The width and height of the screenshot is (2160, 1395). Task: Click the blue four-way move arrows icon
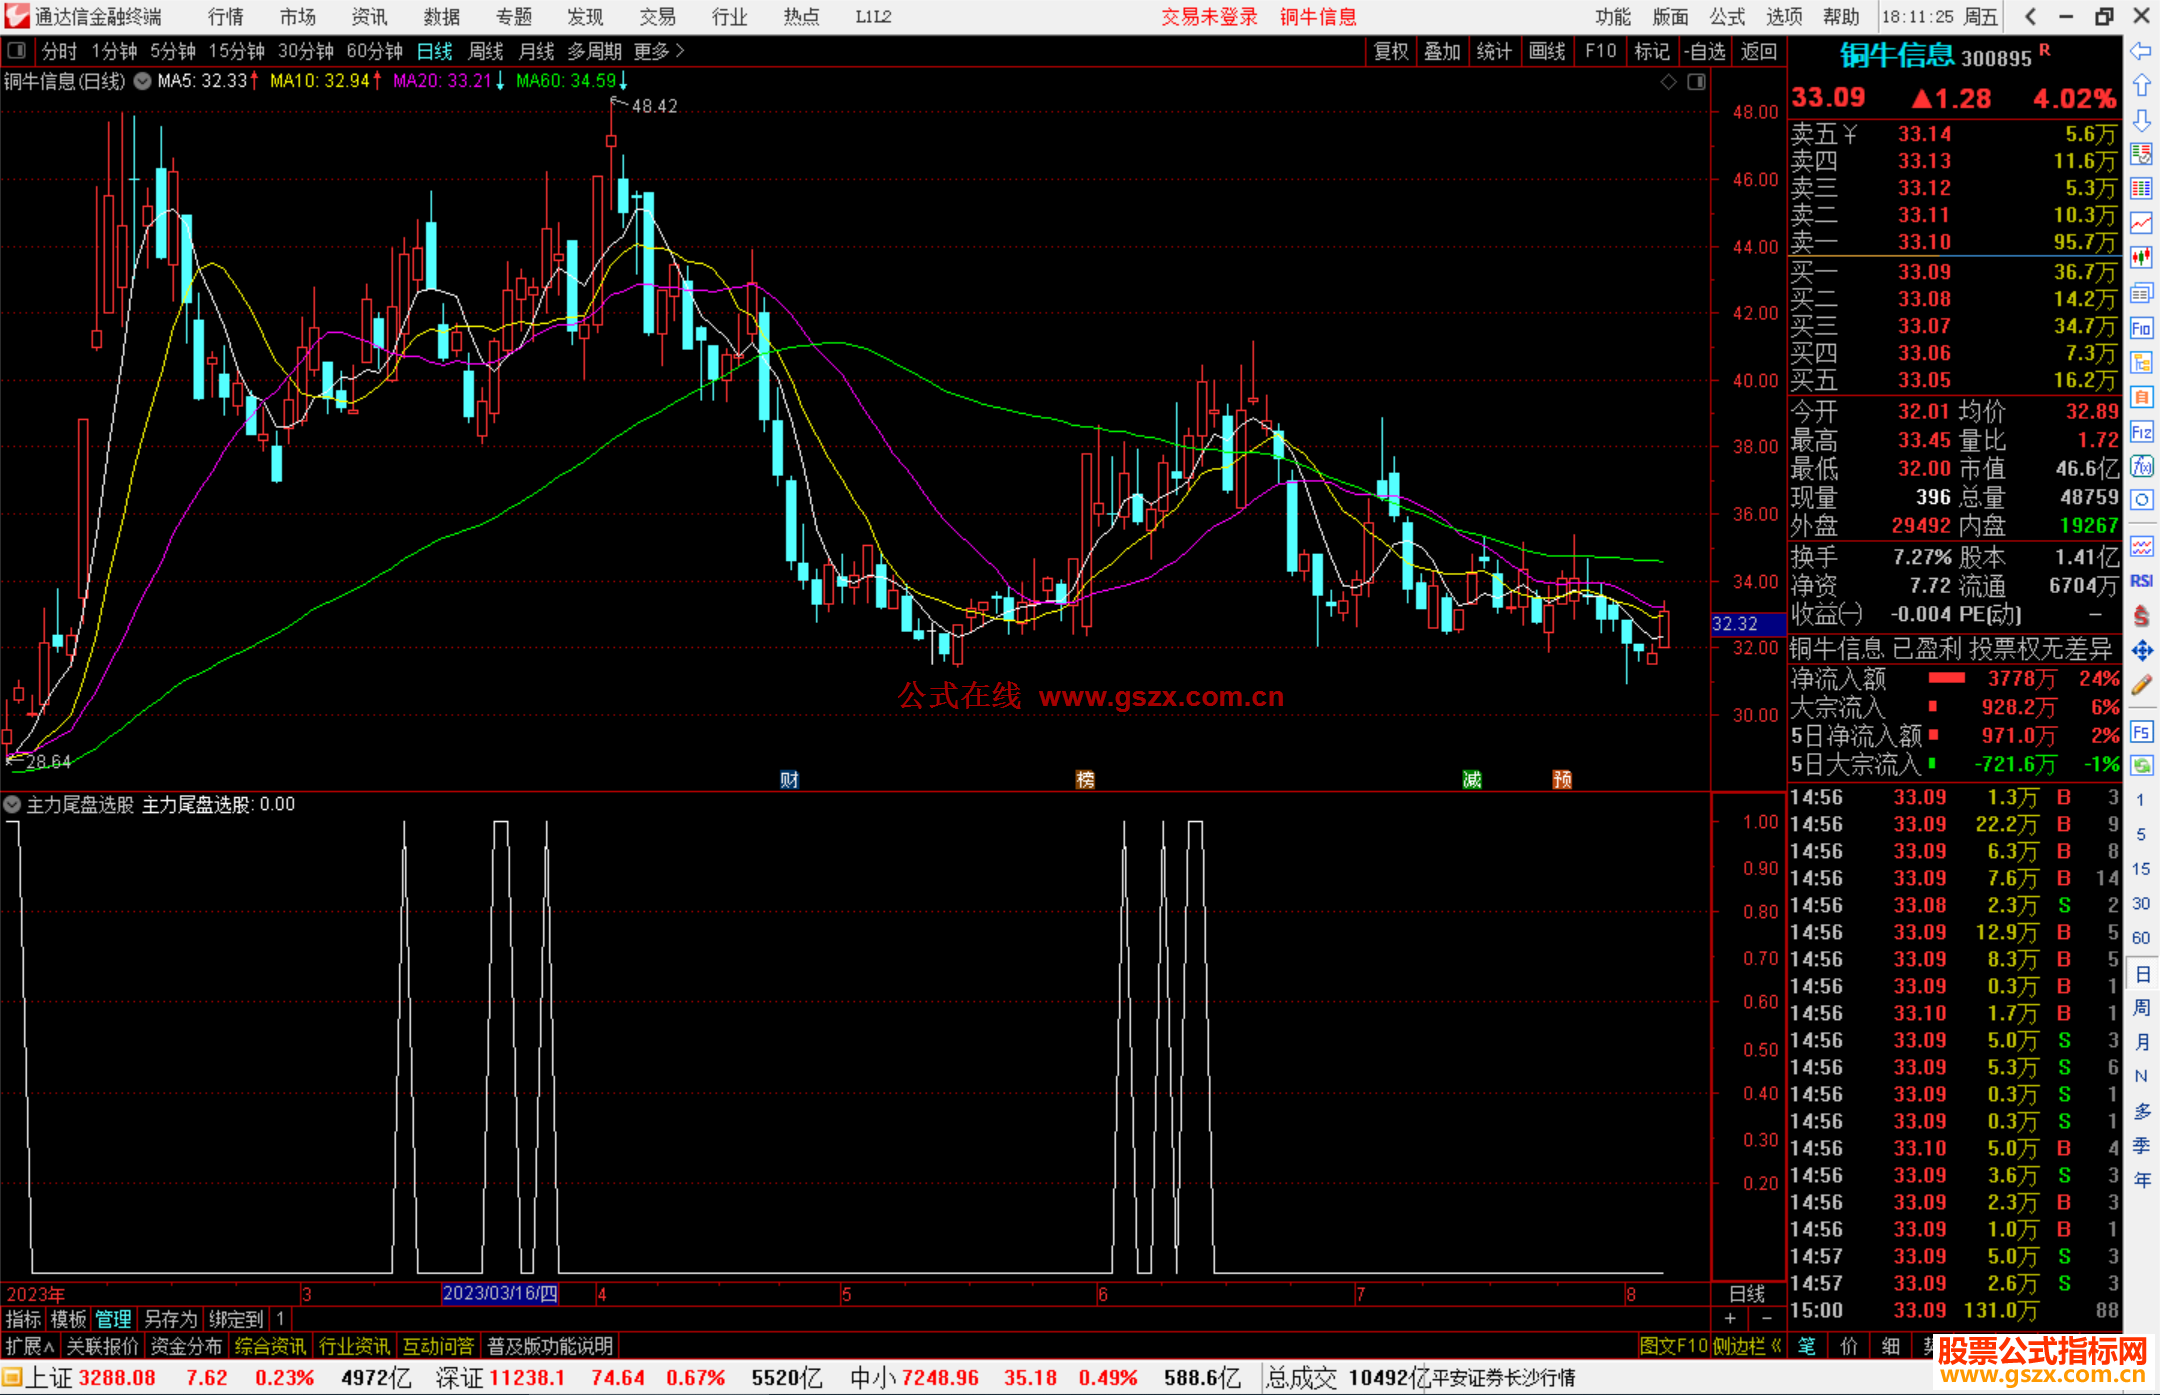pos(2141,651)
